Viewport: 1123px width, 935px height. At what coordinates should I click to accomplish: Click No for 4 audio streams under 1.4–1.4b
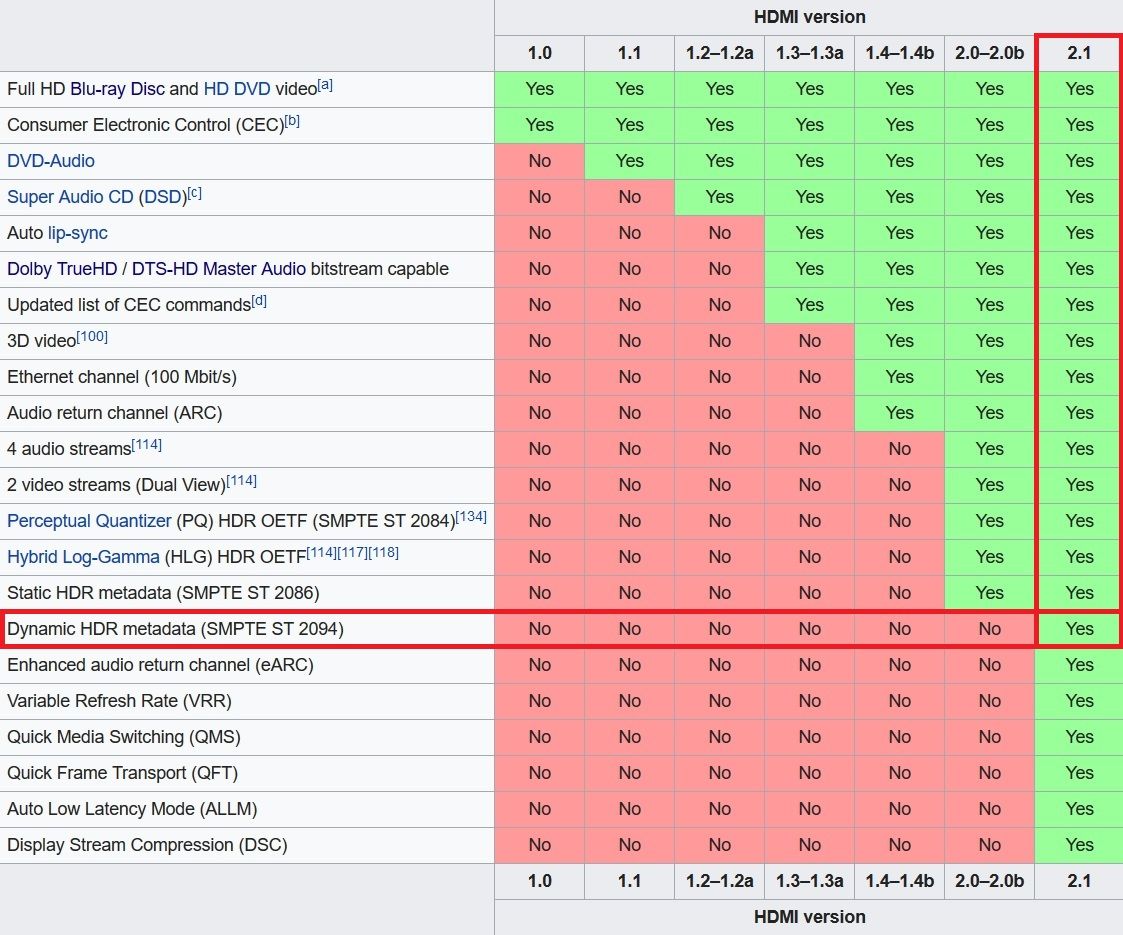900,449
